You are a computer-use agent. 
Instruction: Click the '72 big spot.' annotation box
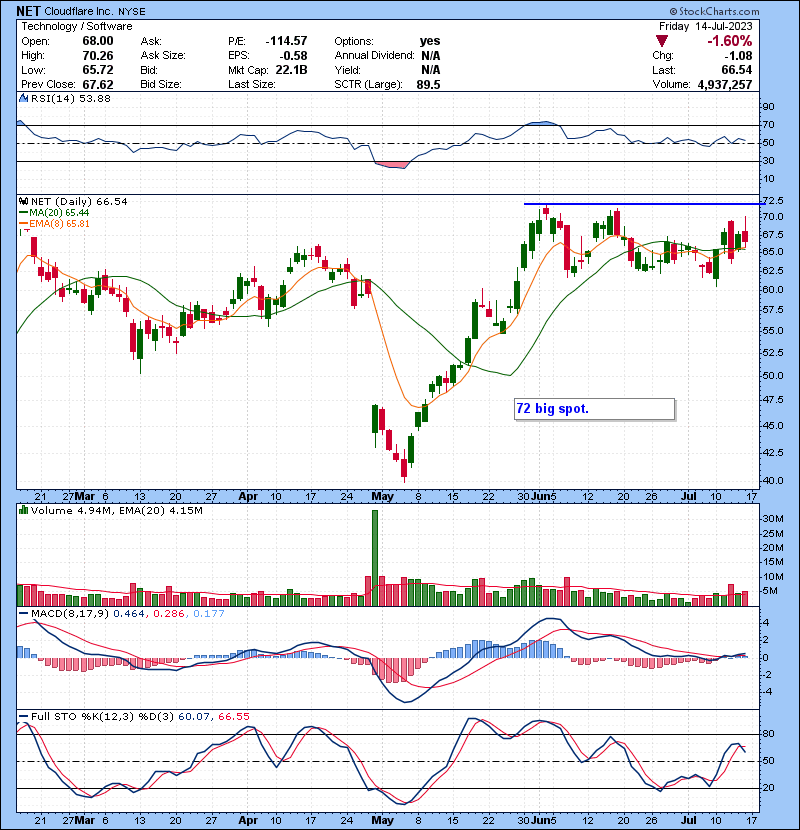594,409
